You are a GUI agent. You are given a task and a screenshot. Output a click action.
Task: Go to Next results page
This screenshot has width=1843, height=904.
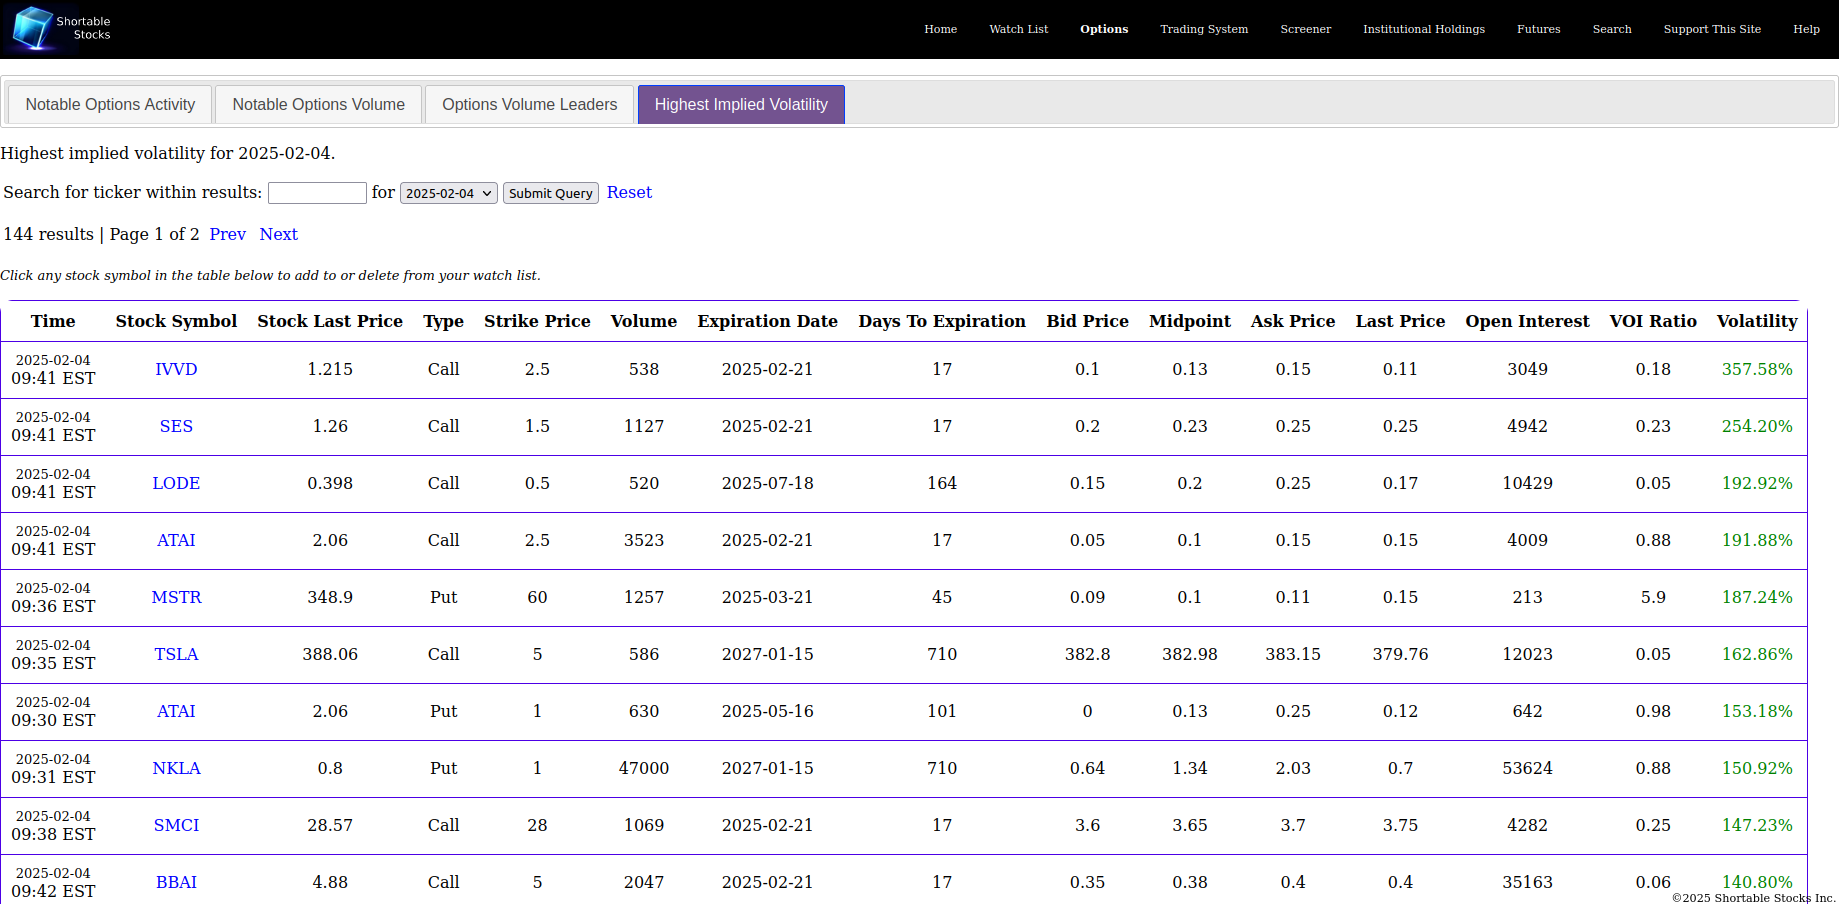pos(278,234)
